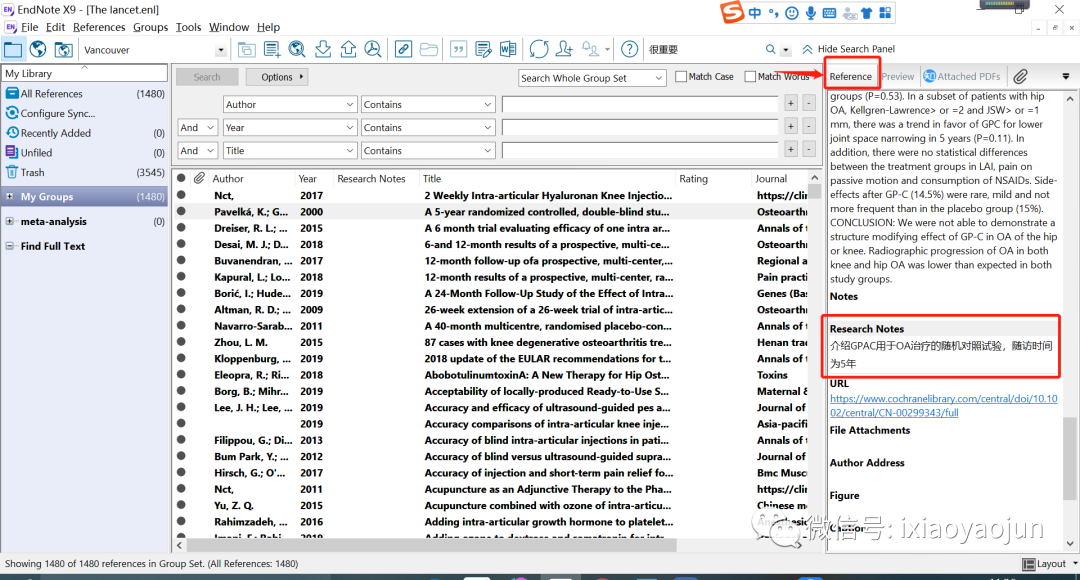Click the Format Bibliography pencil icon

pyautogui.click(x=484, y=50)
